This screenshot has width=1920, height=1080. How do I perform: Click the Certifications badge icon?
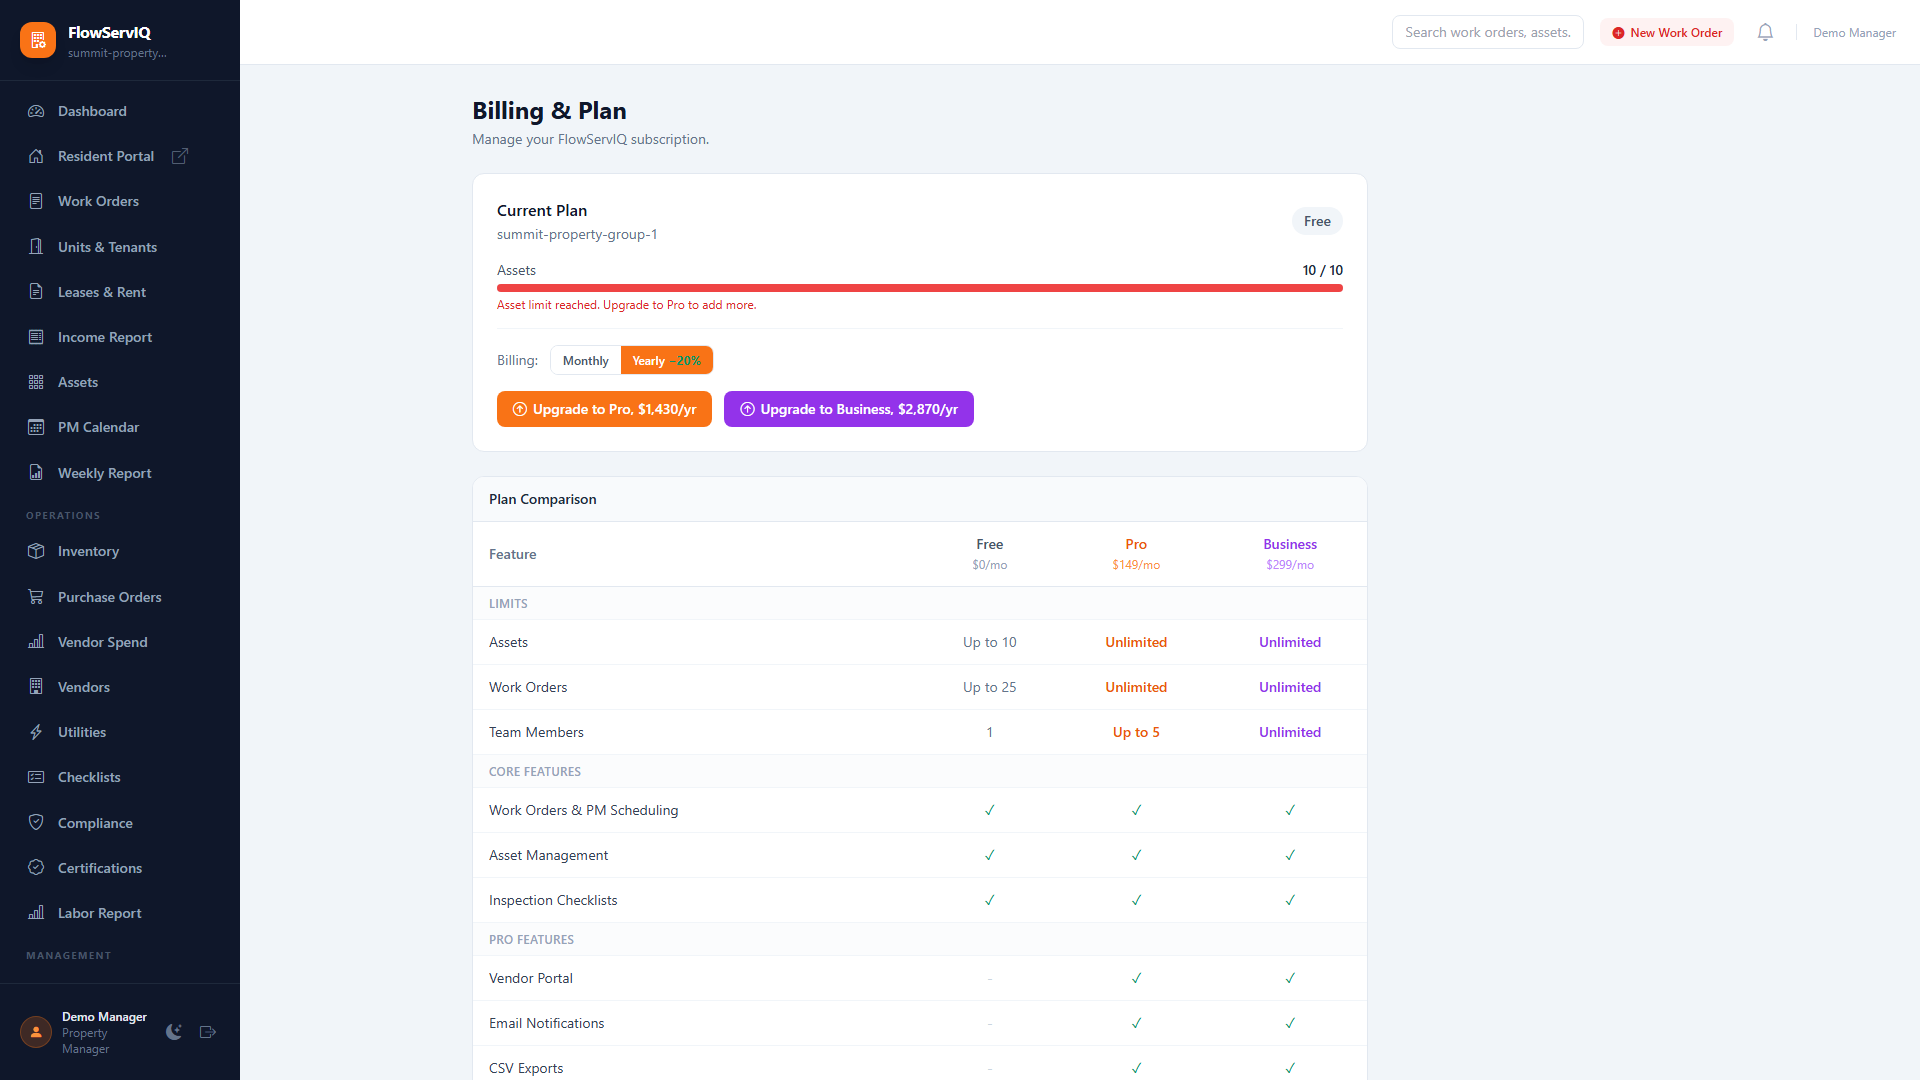tap(36, 867)
